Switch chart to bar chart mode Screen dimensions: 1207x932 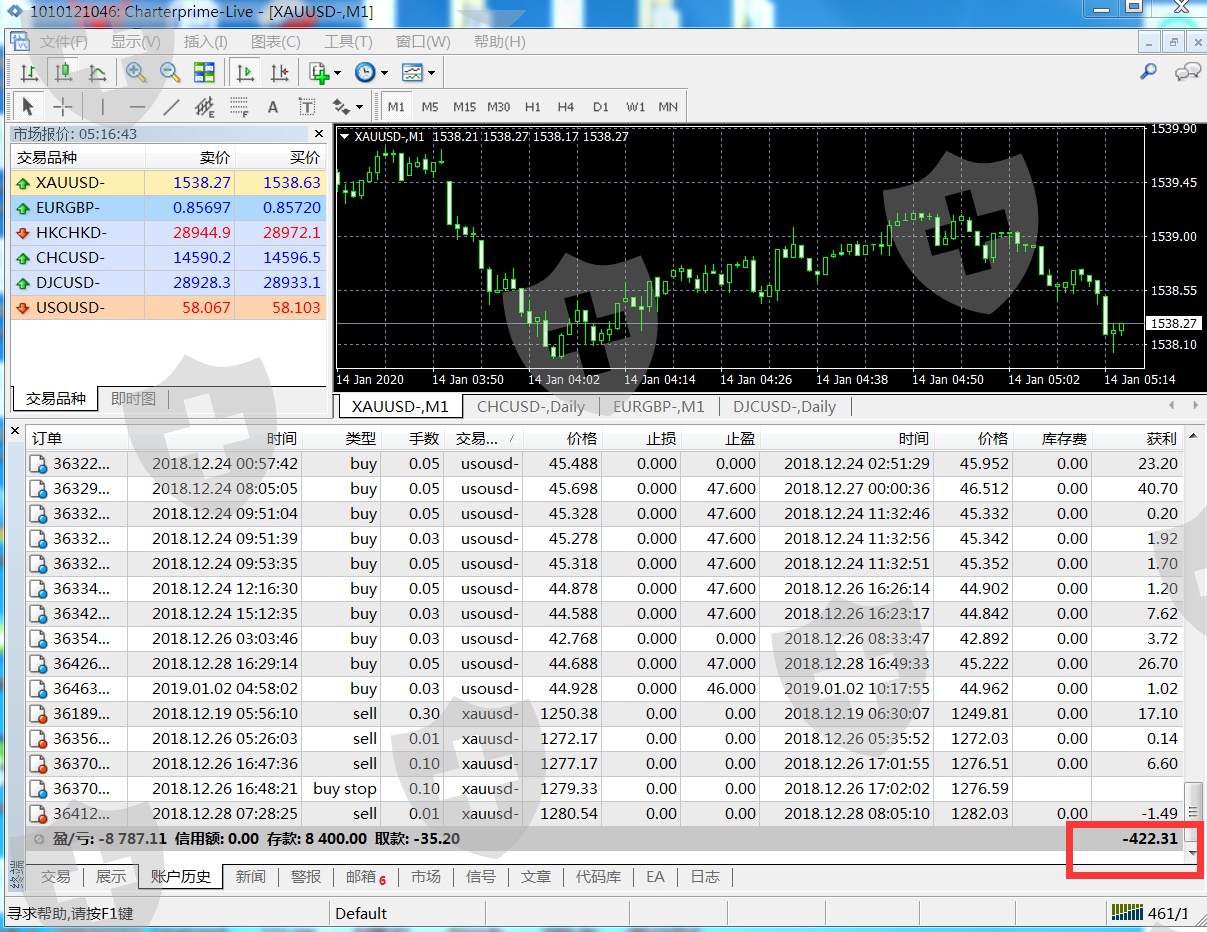click(29, 73)
